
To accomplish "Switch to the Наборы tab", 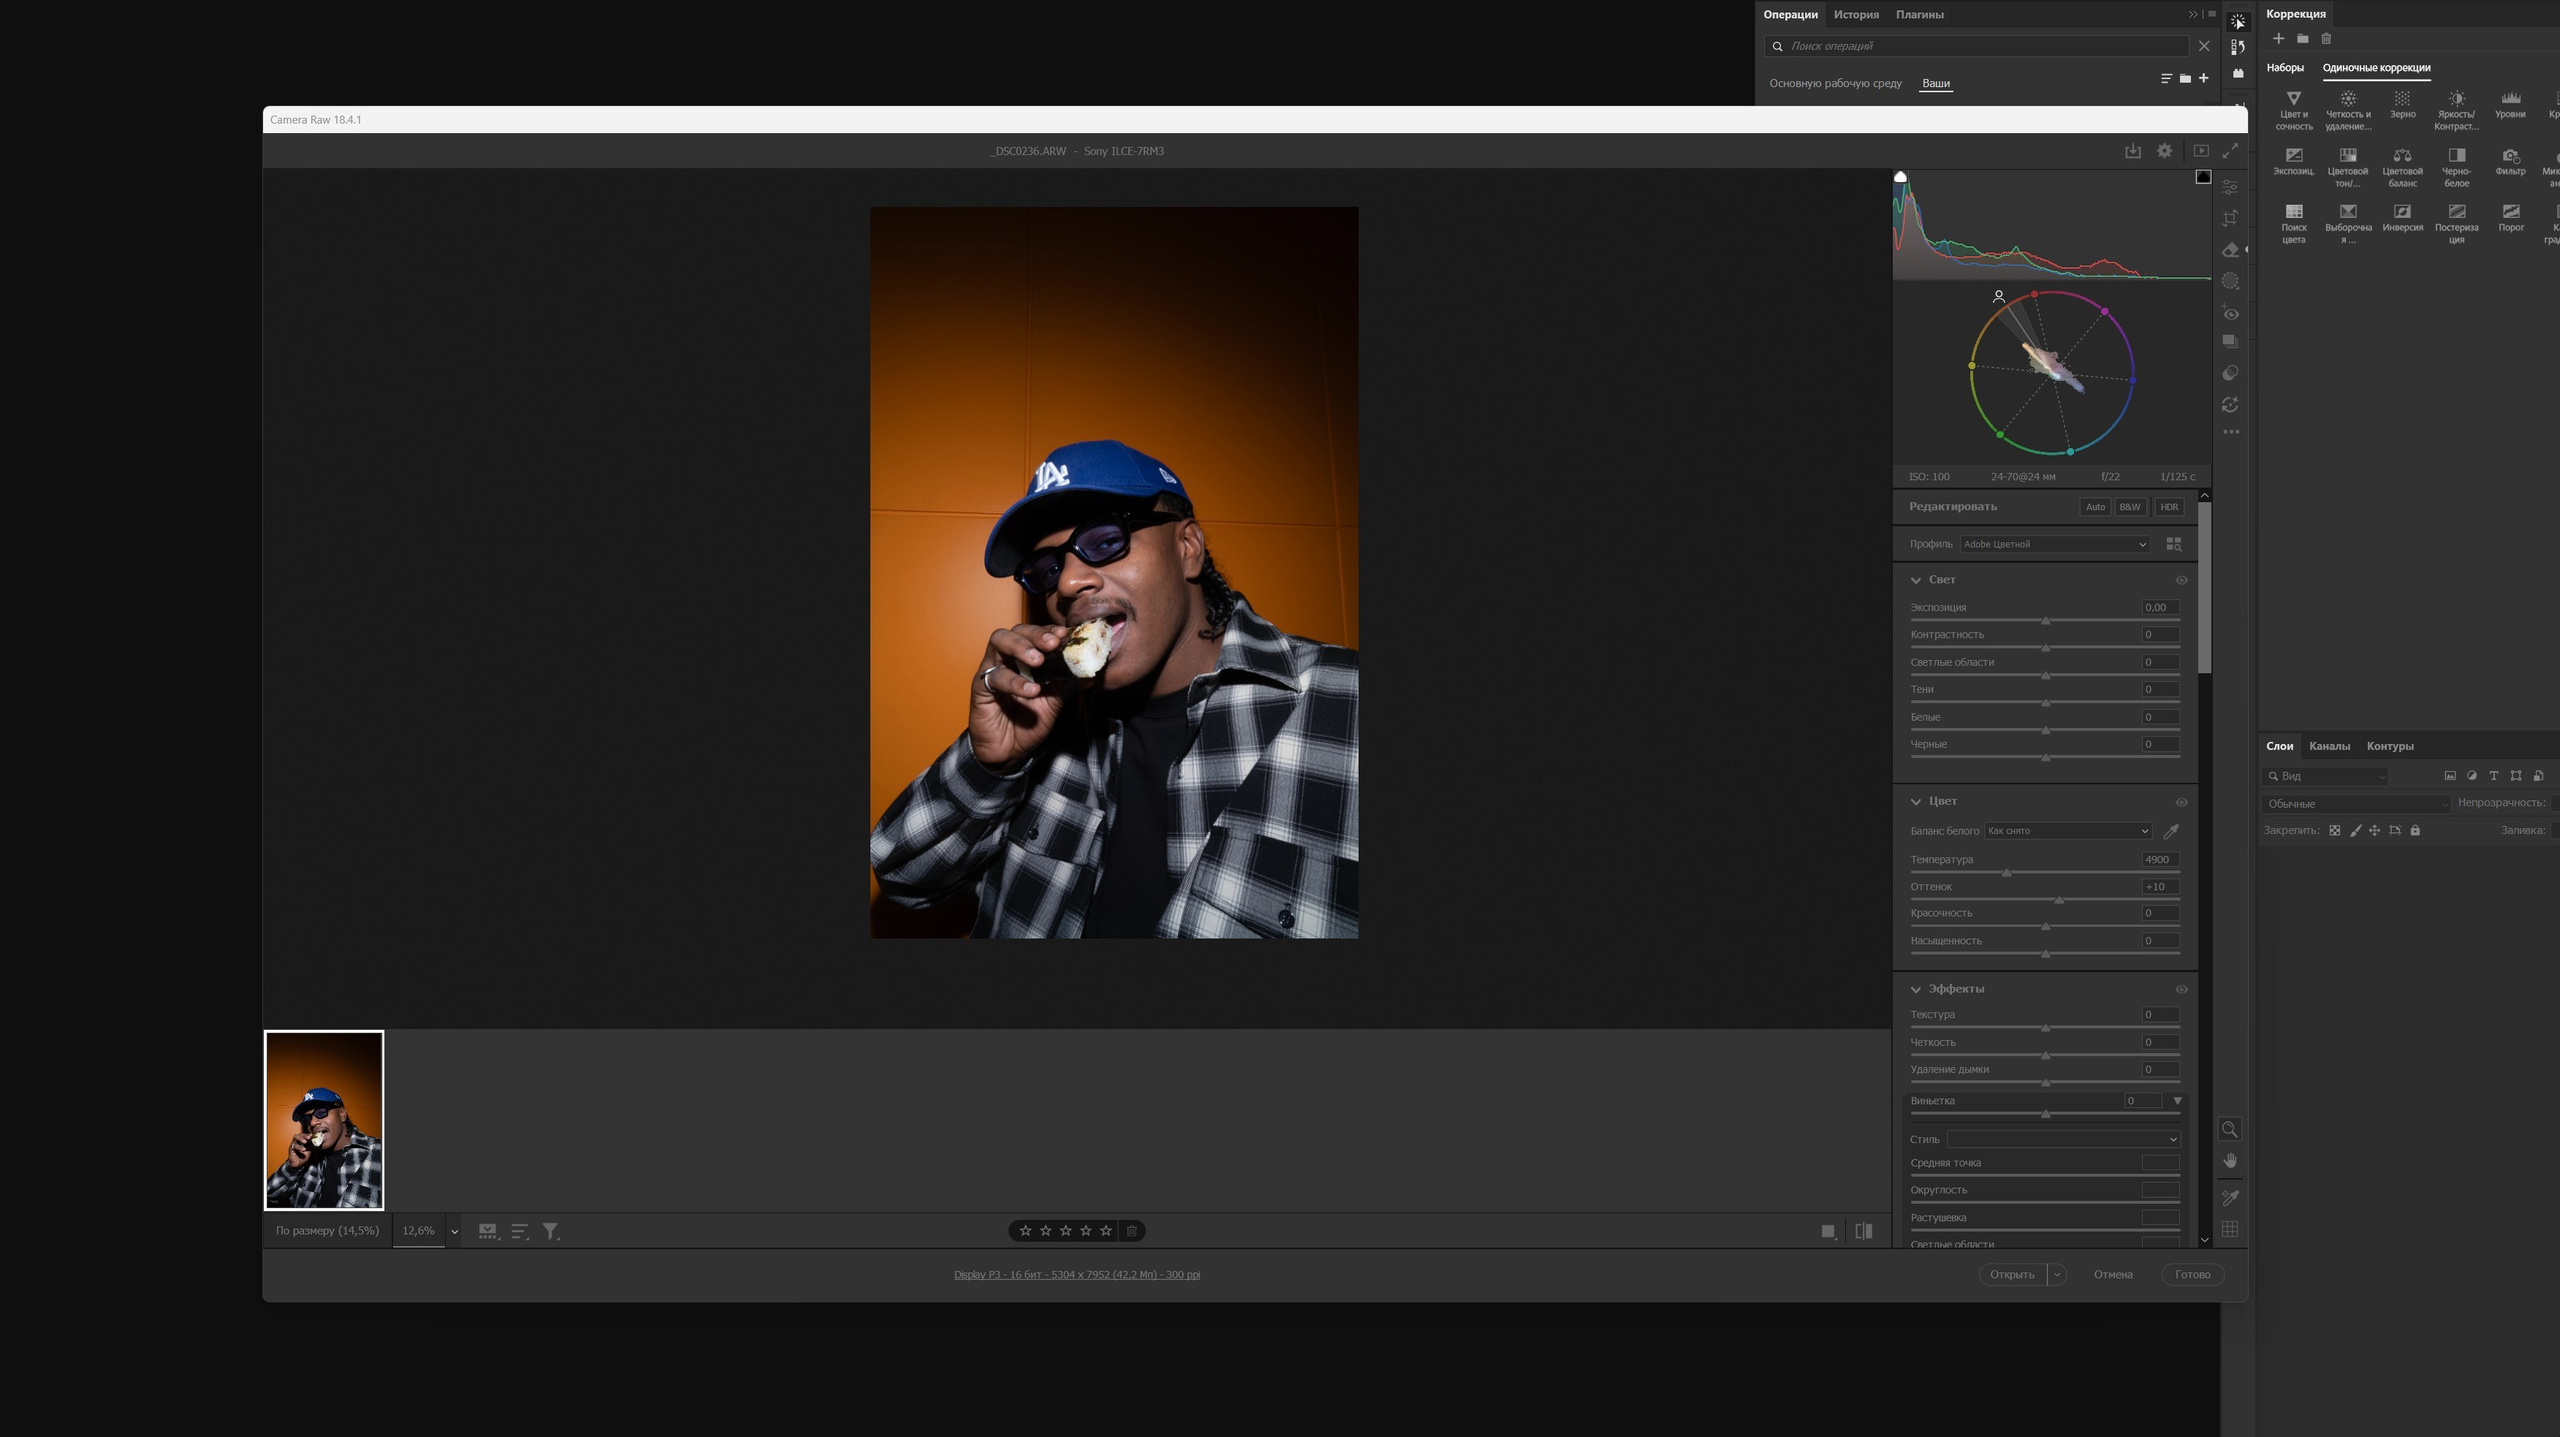I will (x=2284, y=68).
